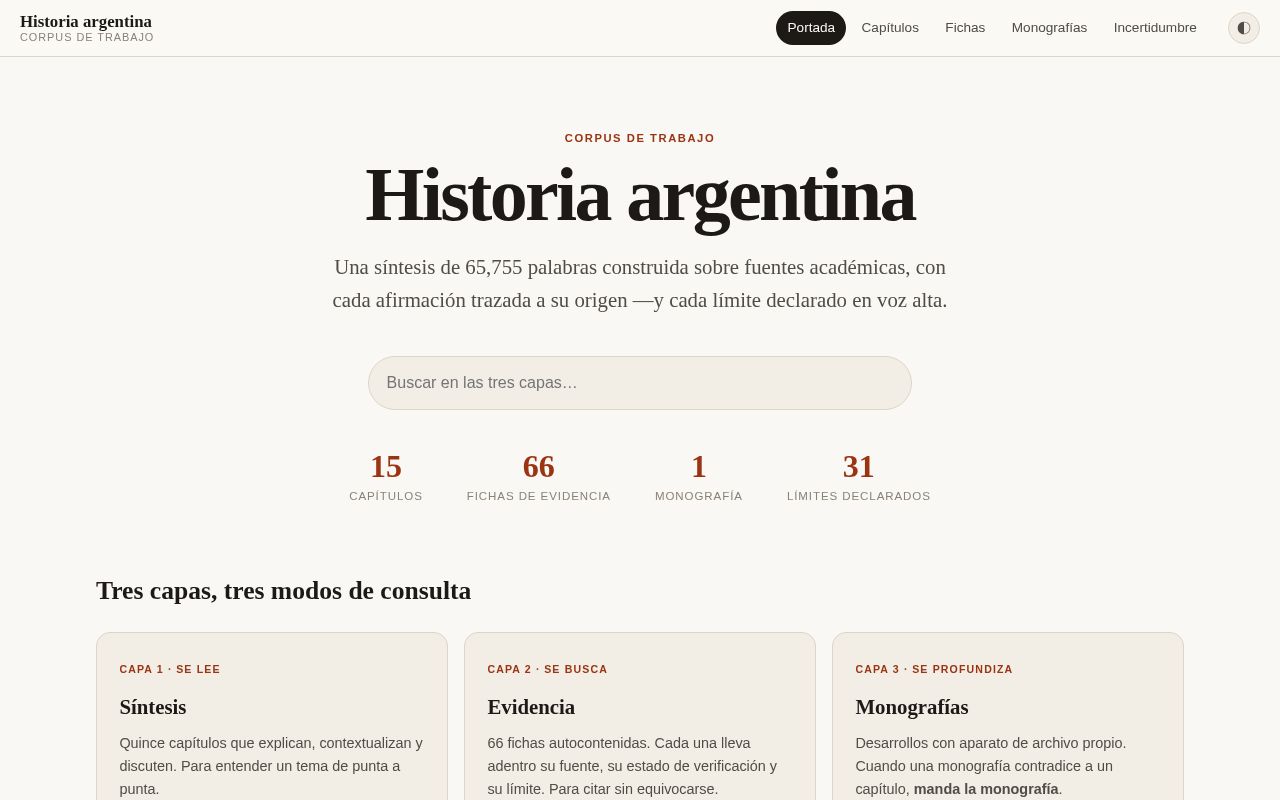Screen dimensions: 1280x800
Task: Click 'Capa 2 · Se busca' label
Action: coord(548,669)
